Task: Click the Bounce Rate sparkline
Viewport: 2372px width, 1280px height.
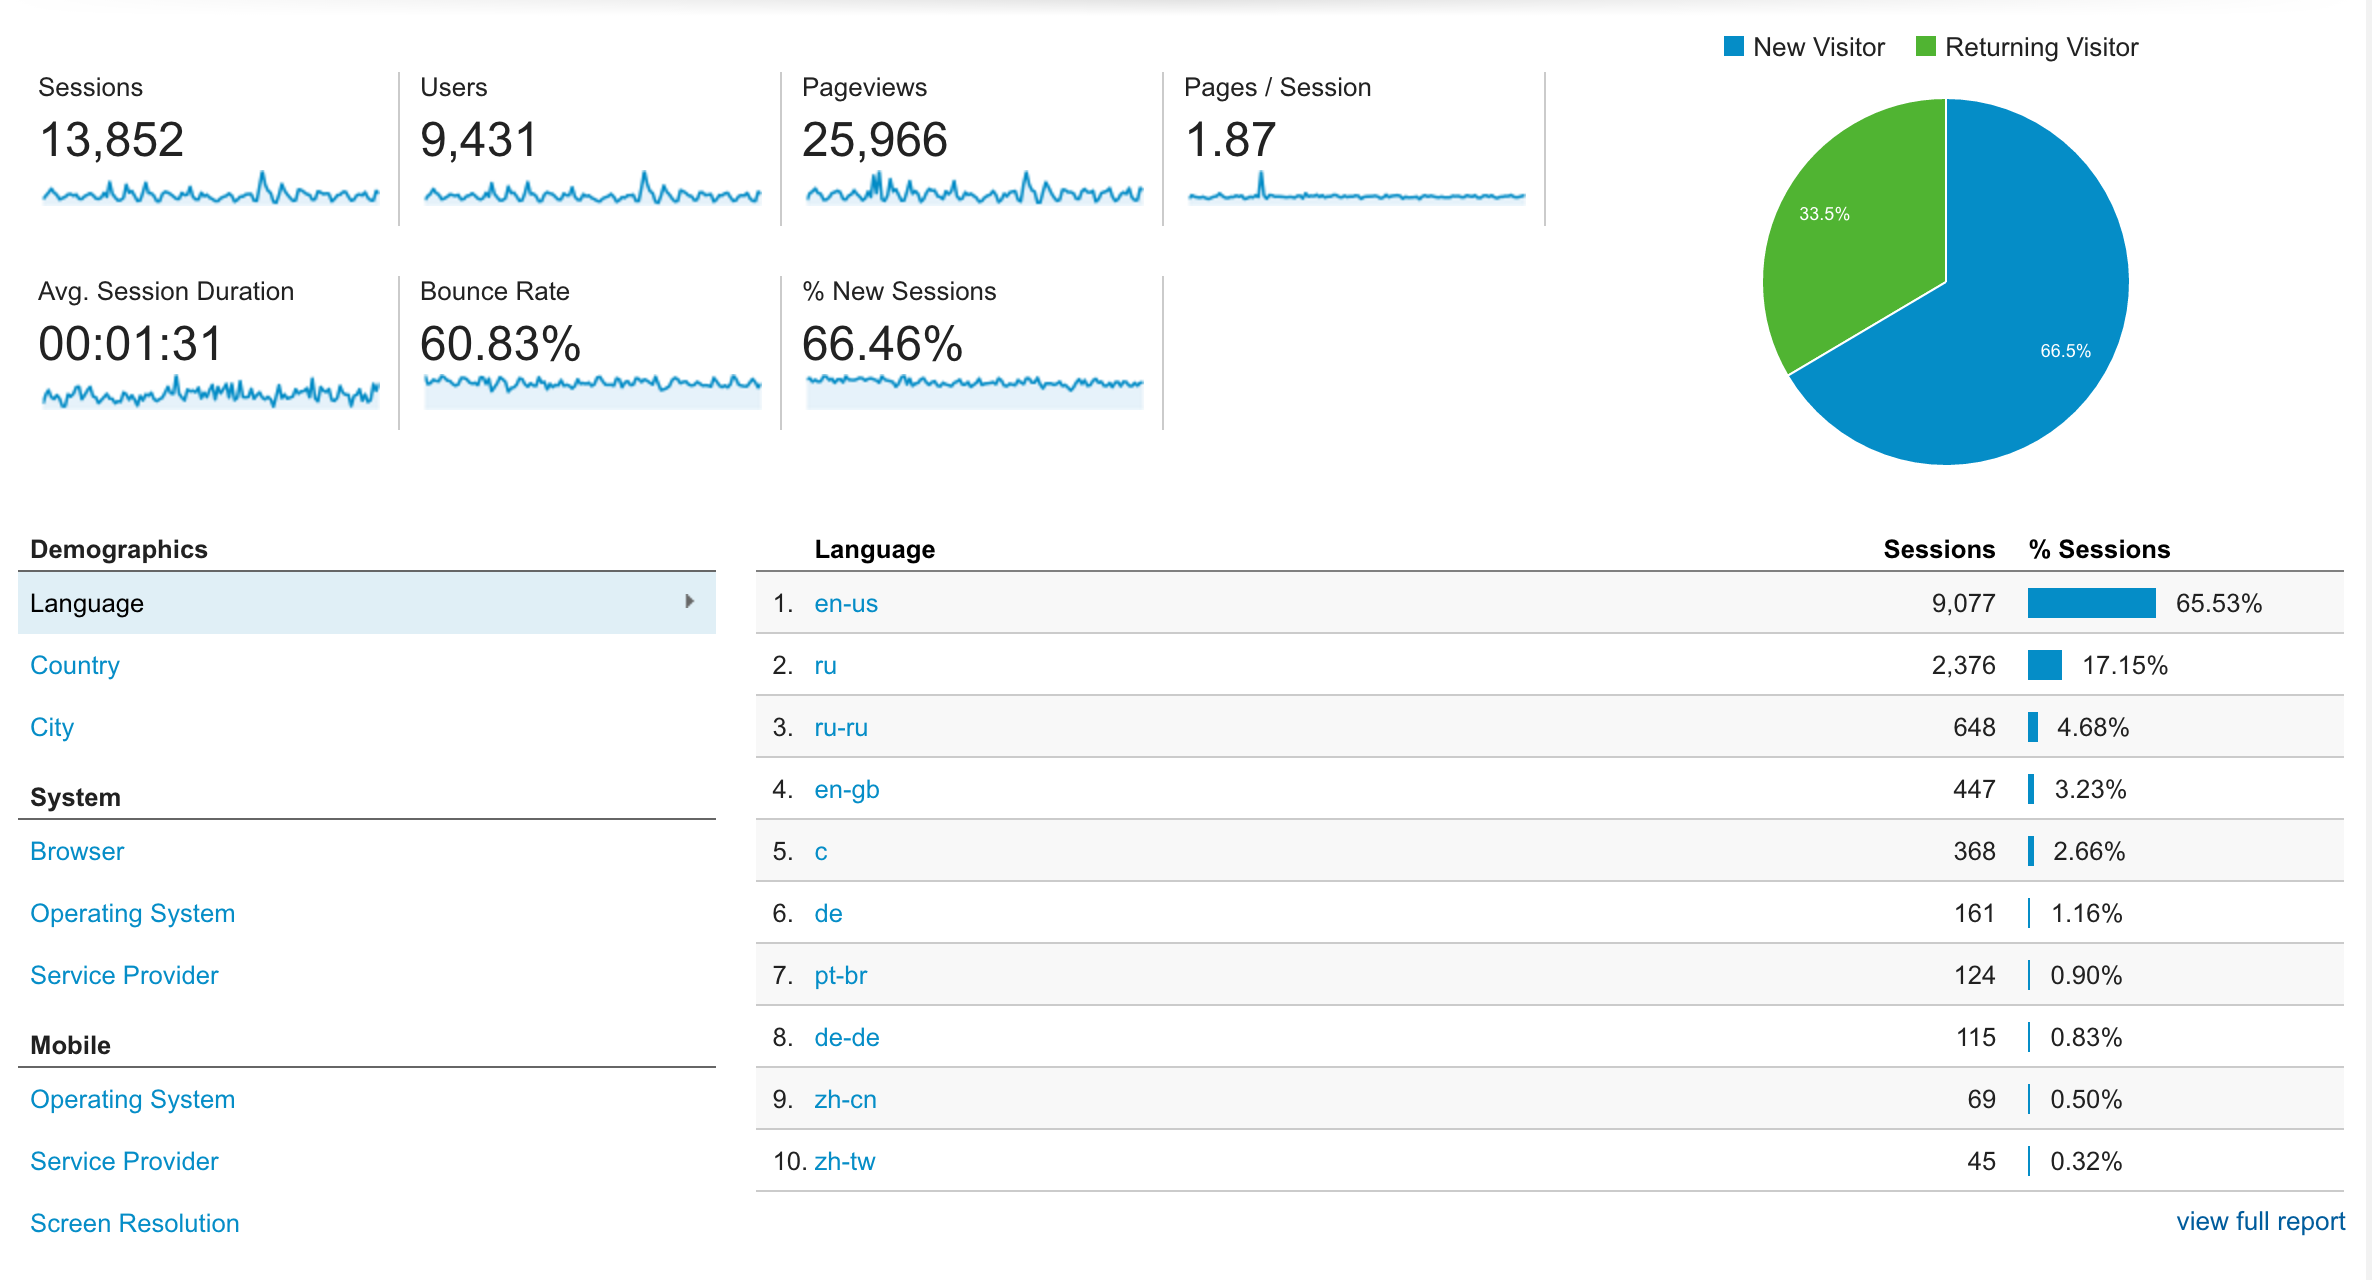Action: [592, 392]
